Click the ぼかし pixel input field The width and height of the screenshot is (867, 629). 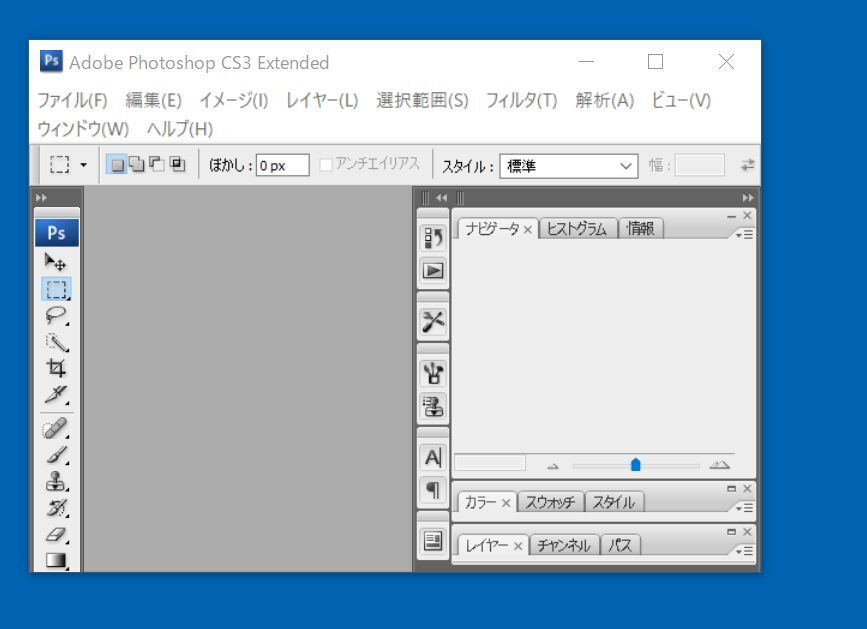(283, 164)
